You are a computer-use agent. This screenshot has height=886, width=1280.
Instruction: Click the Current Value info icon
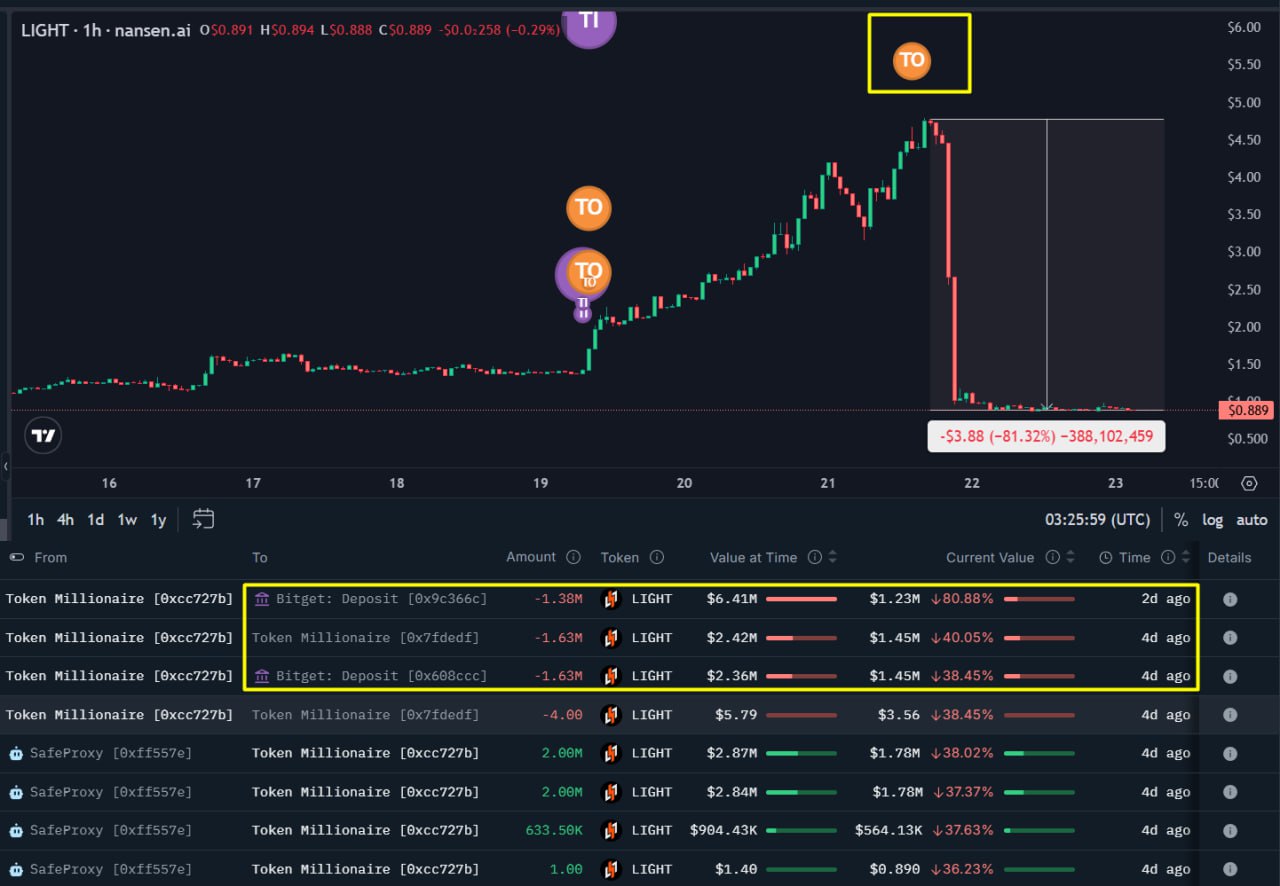coord(1052,557)
